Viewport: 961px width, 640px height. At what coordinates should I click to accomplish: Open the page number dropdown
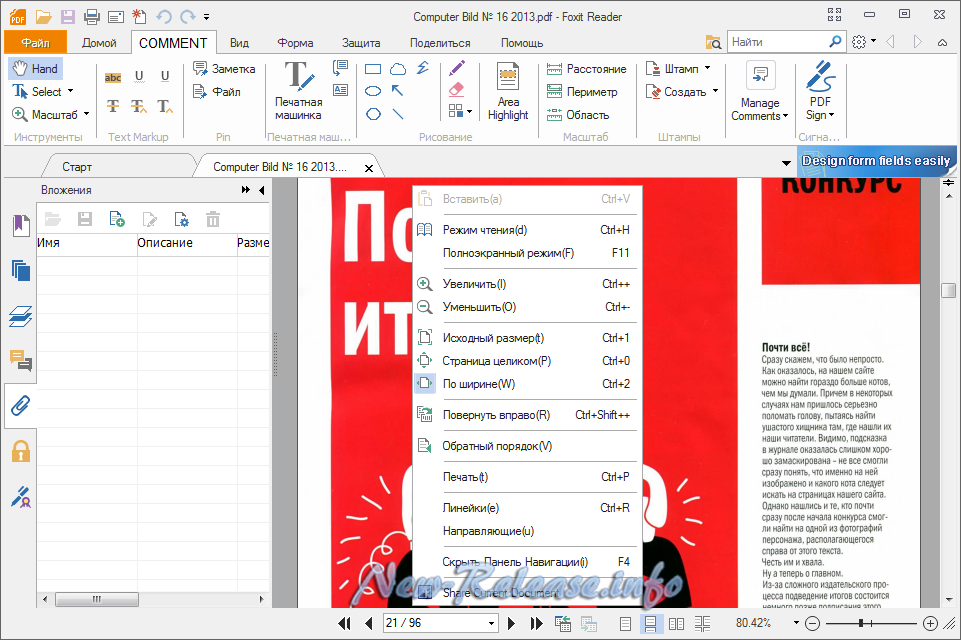click(492, 623)
